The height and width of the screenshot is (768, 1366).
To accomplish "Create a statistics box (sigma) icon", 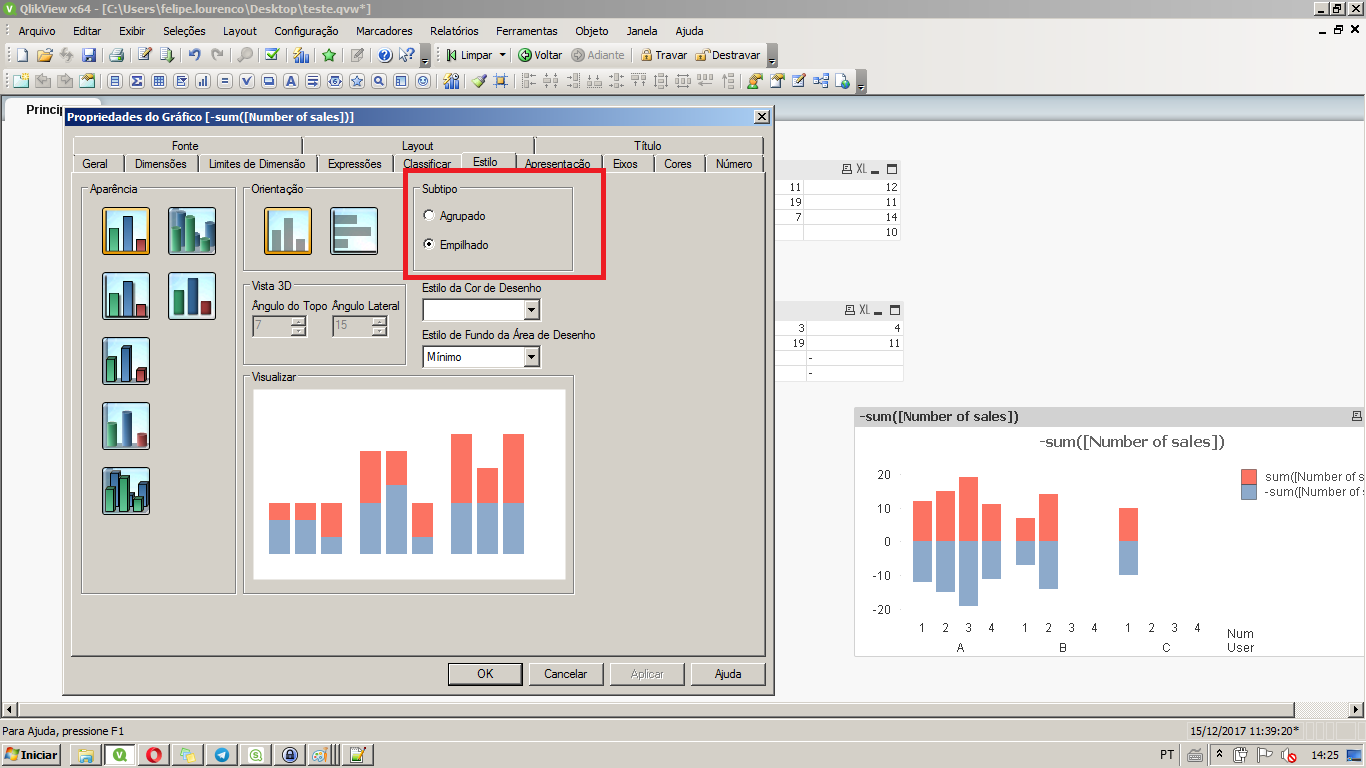I will pos(137,81).
